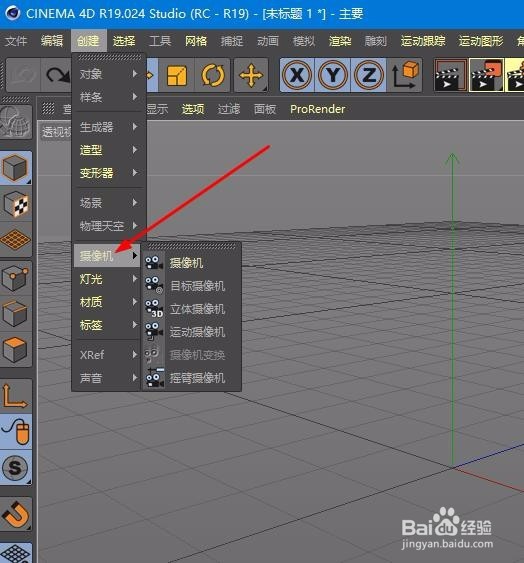The height and width of the screenshot is (563, 524).
Task: Open viewport 面板 menu
Action: coord(265,109)
